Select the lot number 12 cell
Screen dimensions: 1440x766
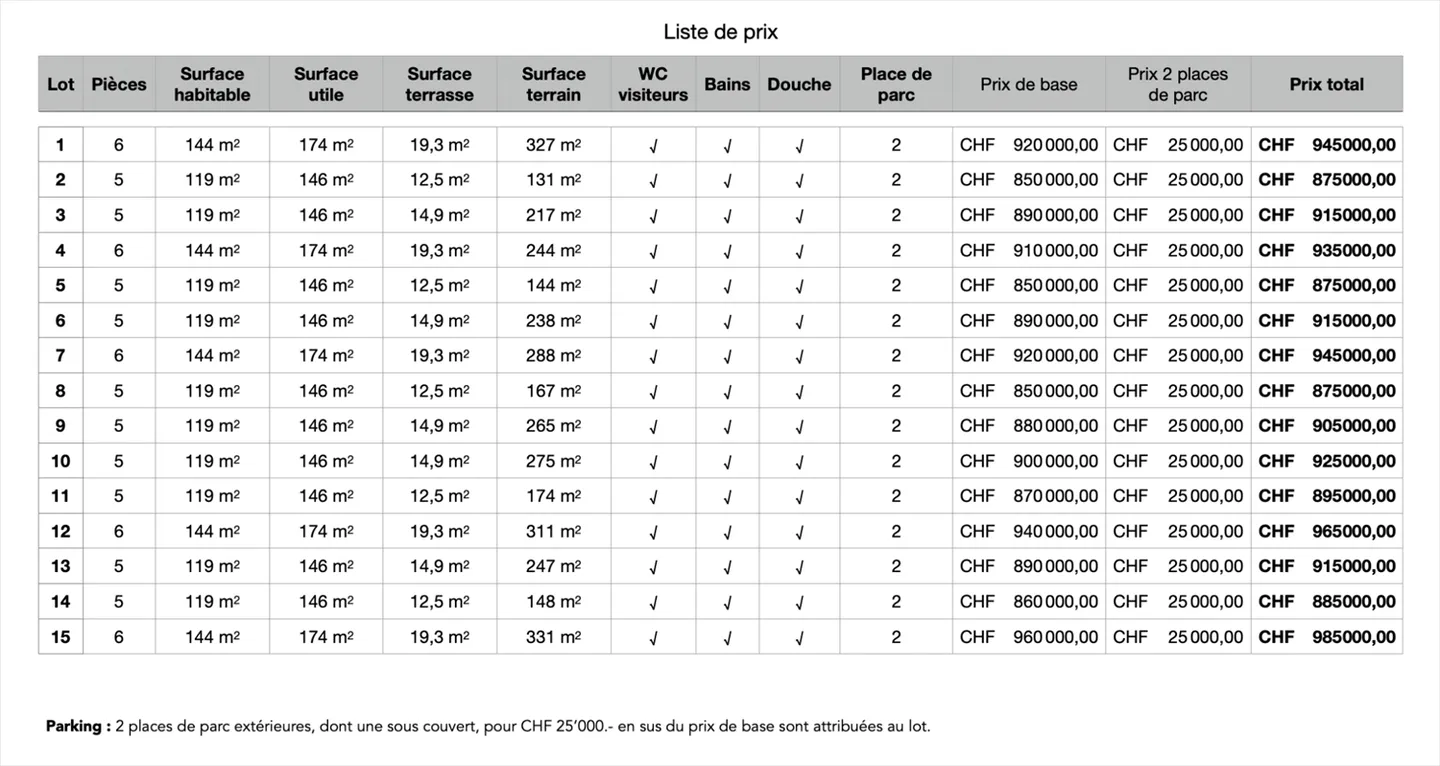click(61, 531)
